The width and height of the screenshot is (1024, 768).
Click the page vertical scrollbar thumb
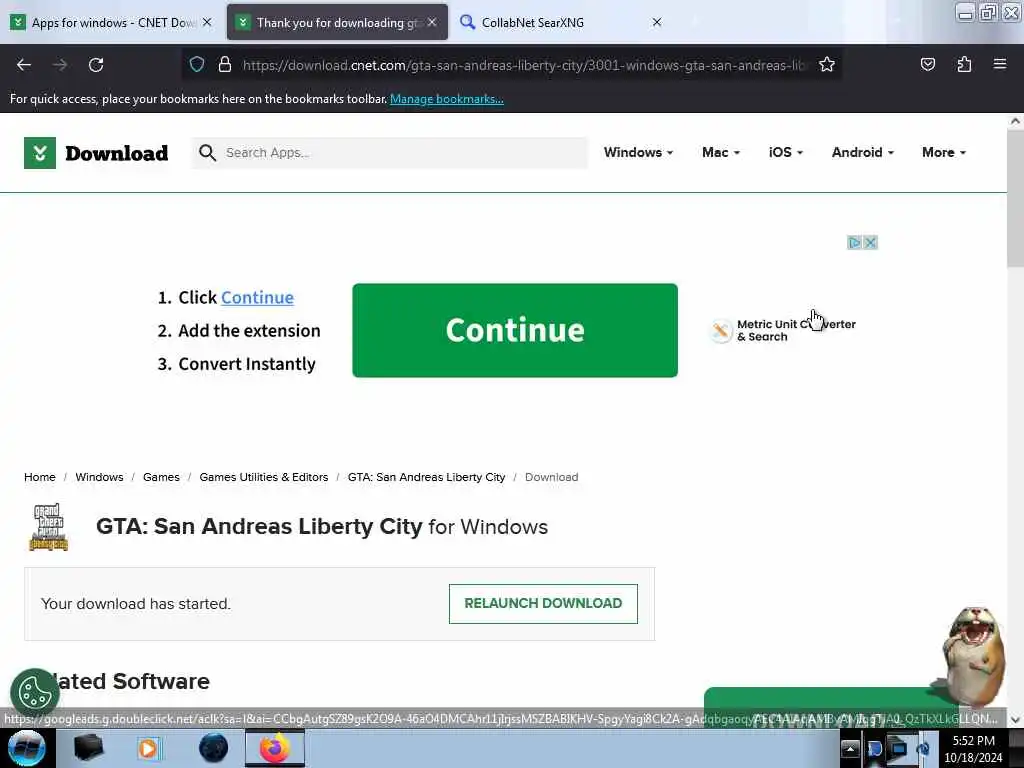click(1015, 198)
